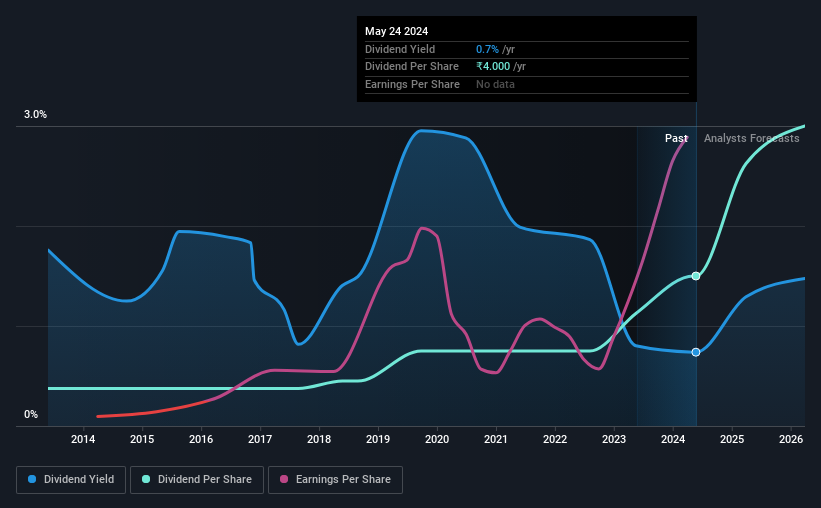The height and width of the screenshot is (508, 821).
Task: Click the Analysts Forecasts label
Action: [x=751, y=138]
